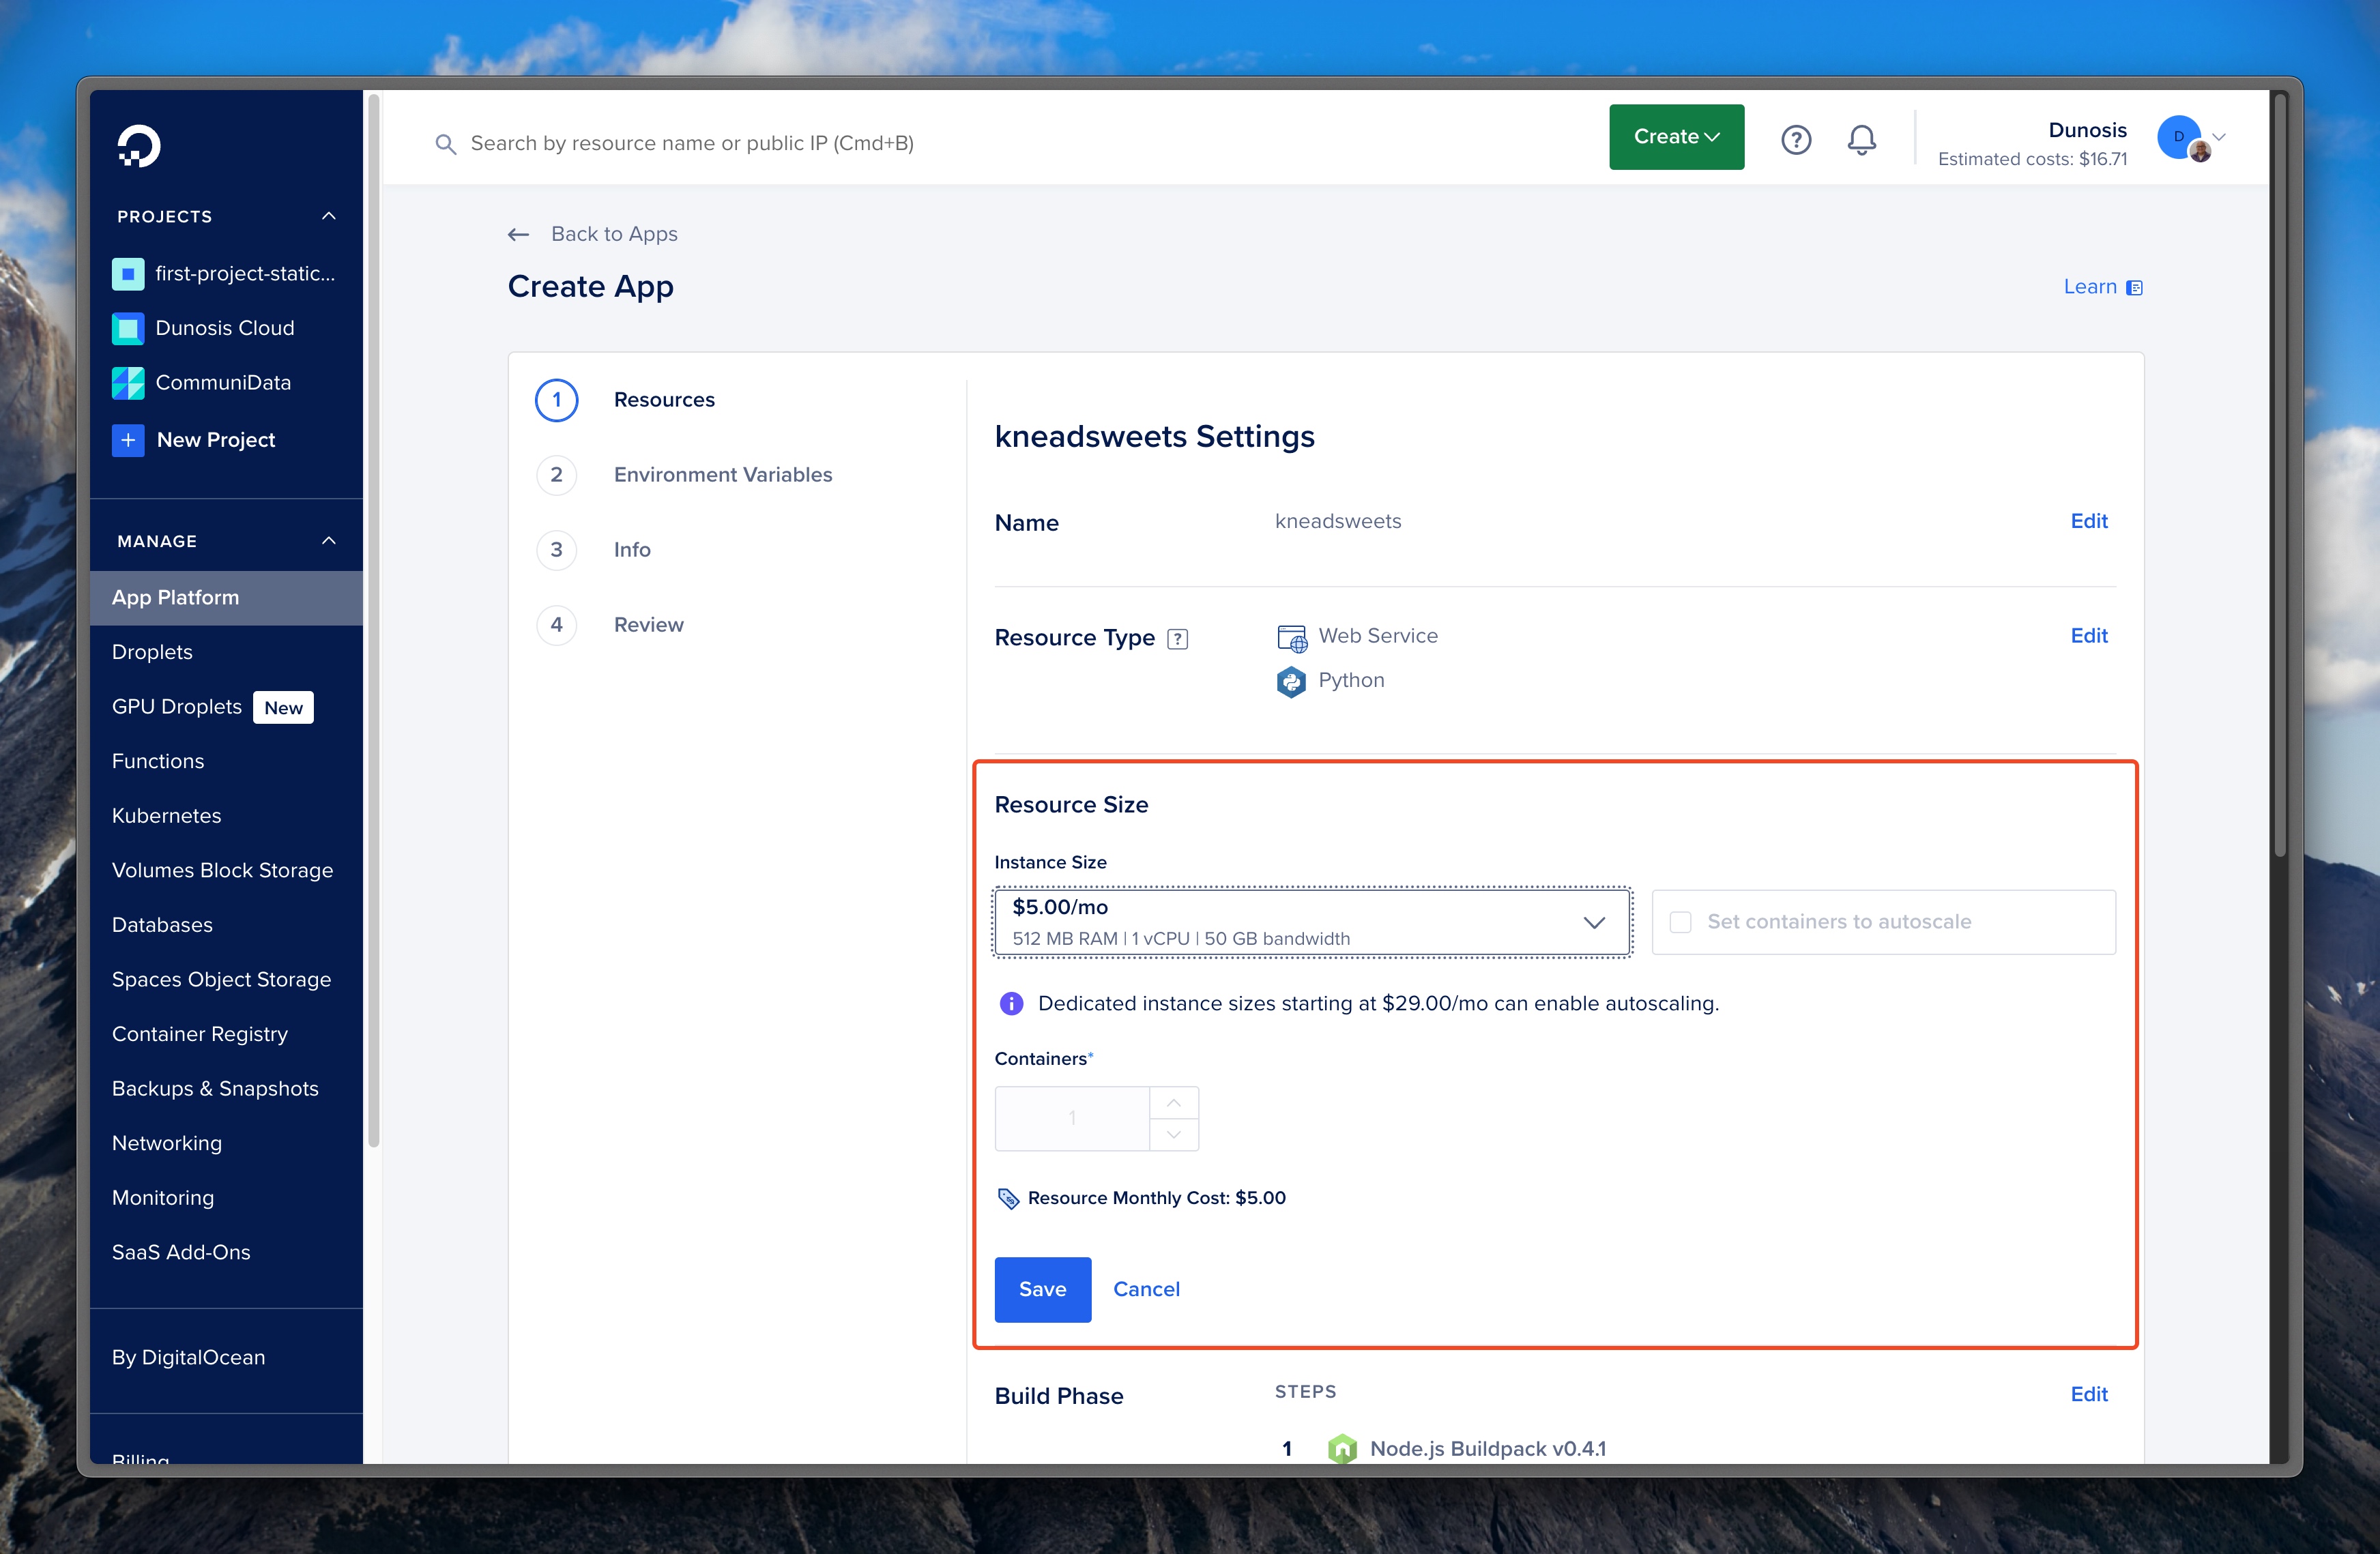Select Environment Variables step
The image size is (2380, 1554).
click(x=722, y=475)
